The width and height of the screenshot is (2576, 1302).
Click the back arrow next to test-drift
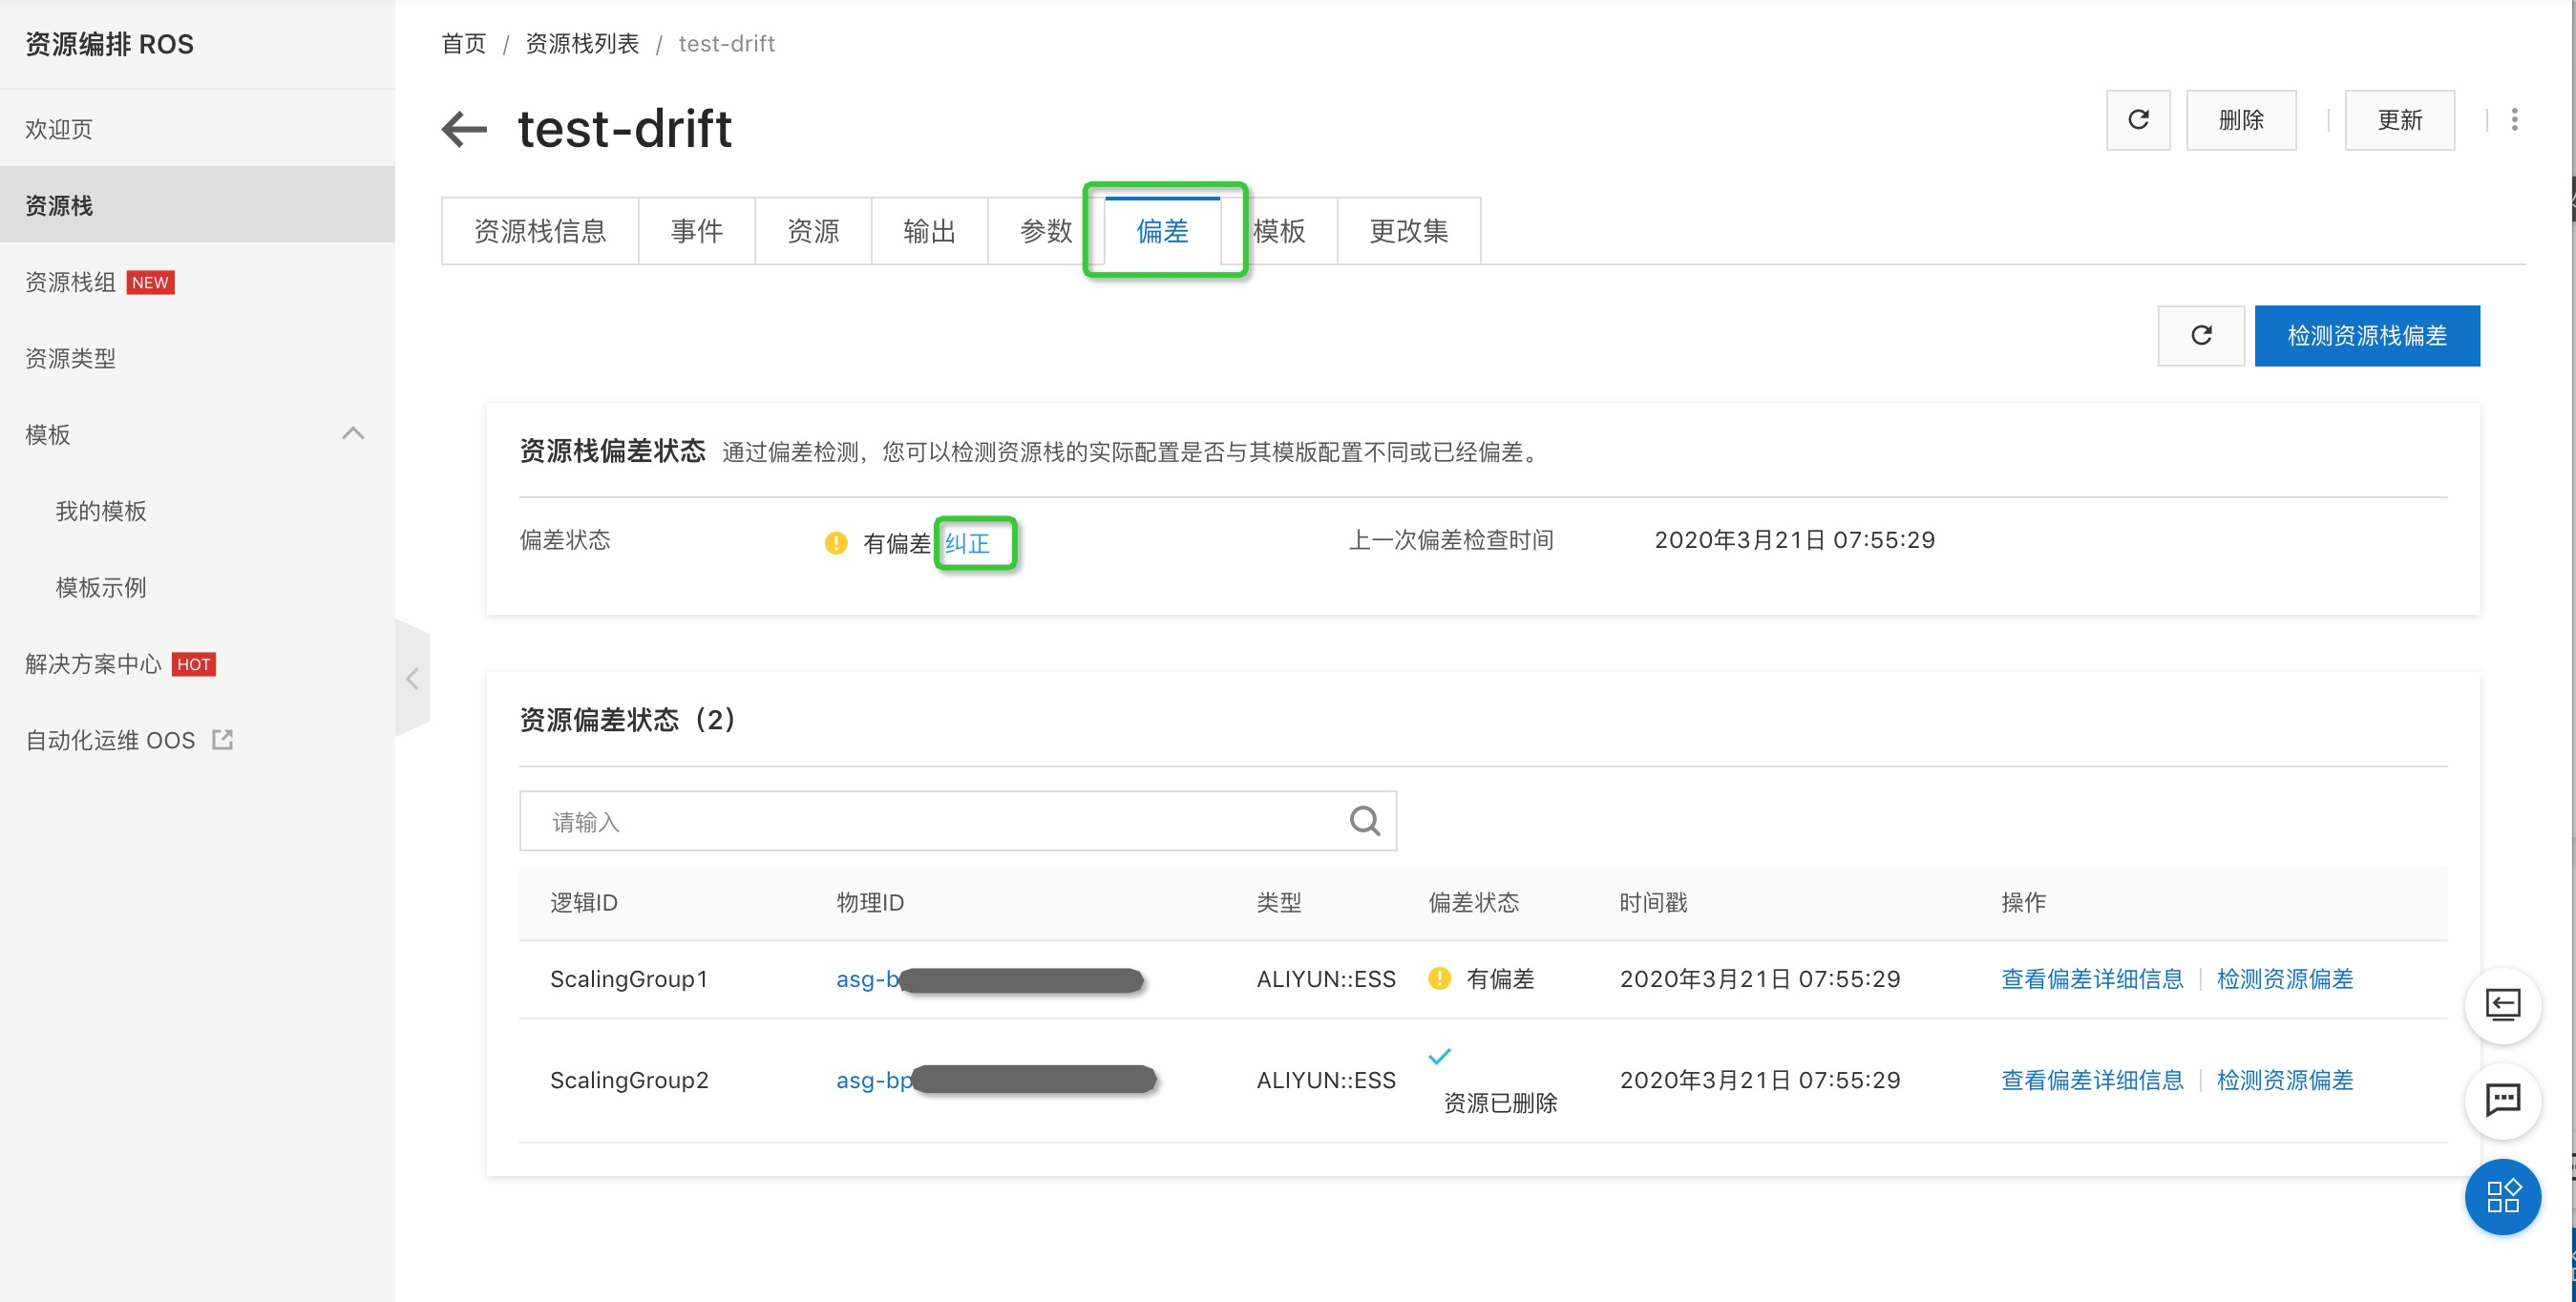pyautogui.click(x=464, y=129)
